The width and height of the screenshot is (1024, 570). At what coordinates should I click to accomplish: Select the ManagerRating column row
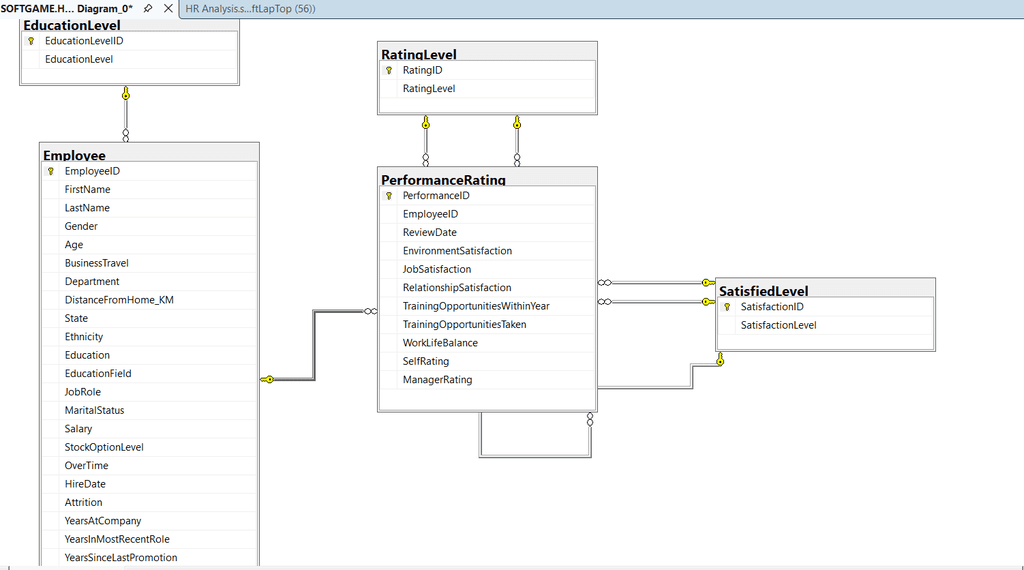point(437,380)
